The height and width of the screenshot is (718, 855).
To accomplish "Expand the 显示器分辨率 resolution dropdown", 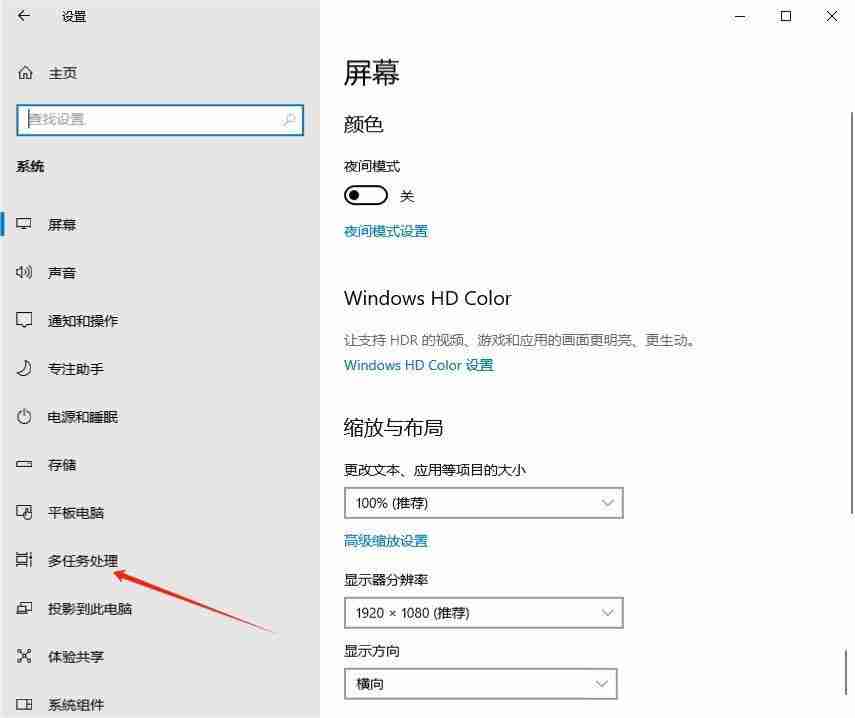I will tap(484, 612).
